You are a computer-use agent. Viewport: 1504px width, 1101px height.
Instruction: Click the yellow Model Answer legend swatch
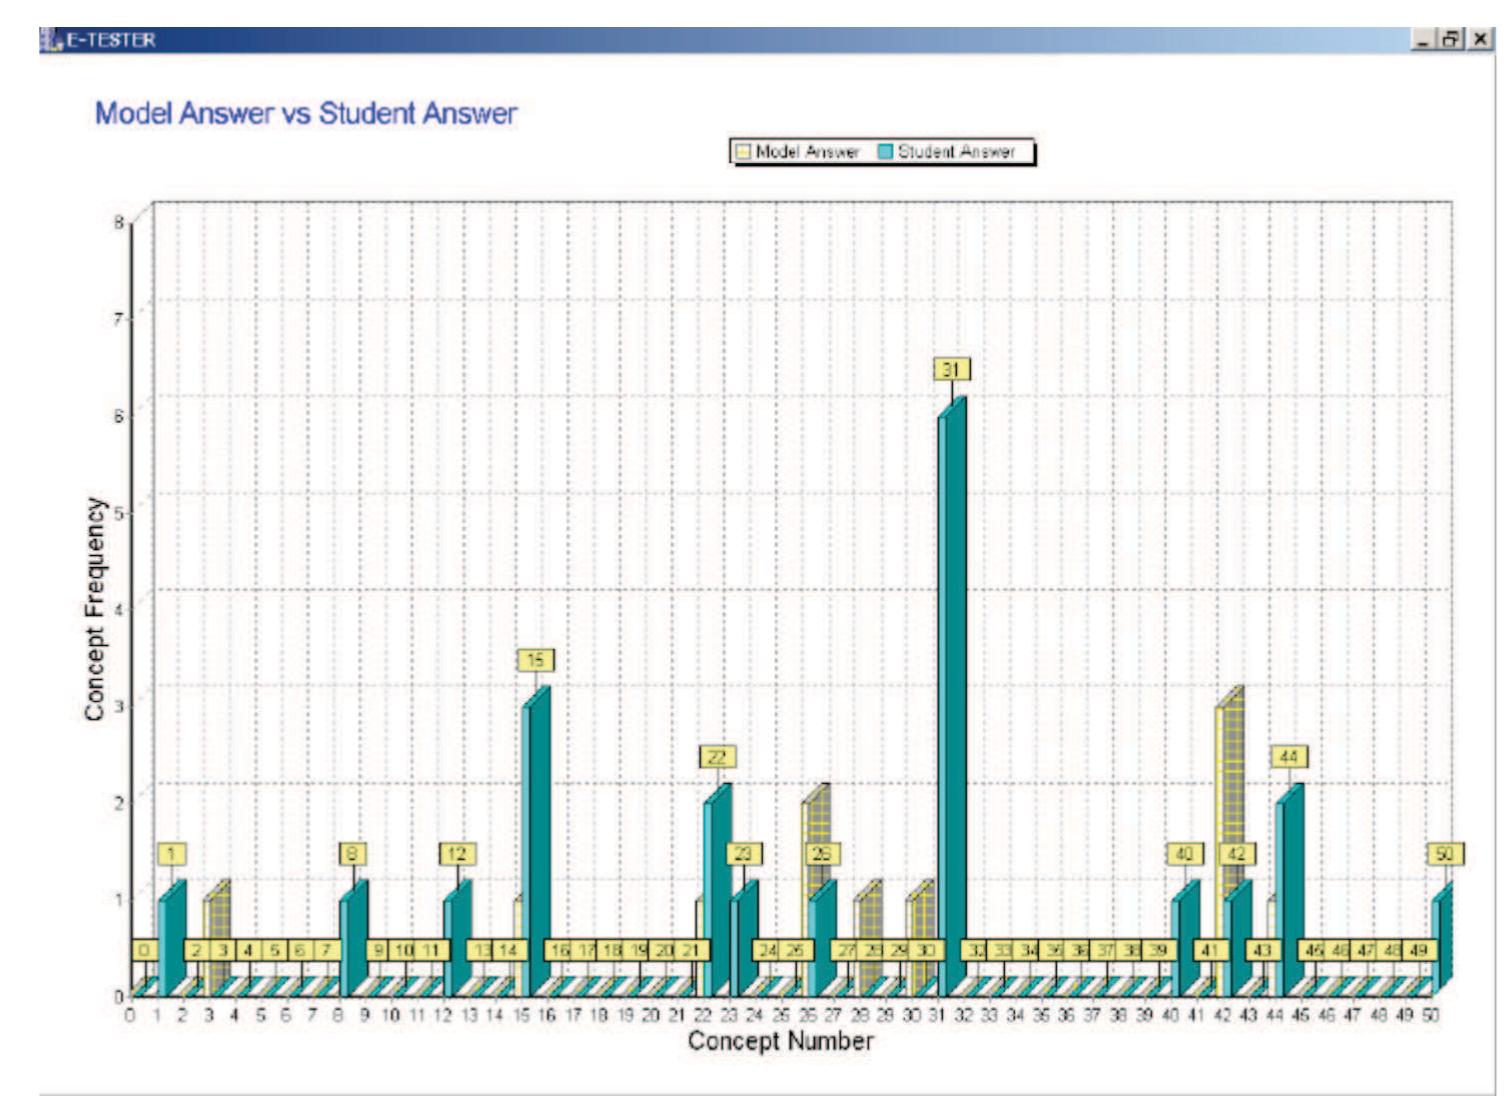coord(744,152)
